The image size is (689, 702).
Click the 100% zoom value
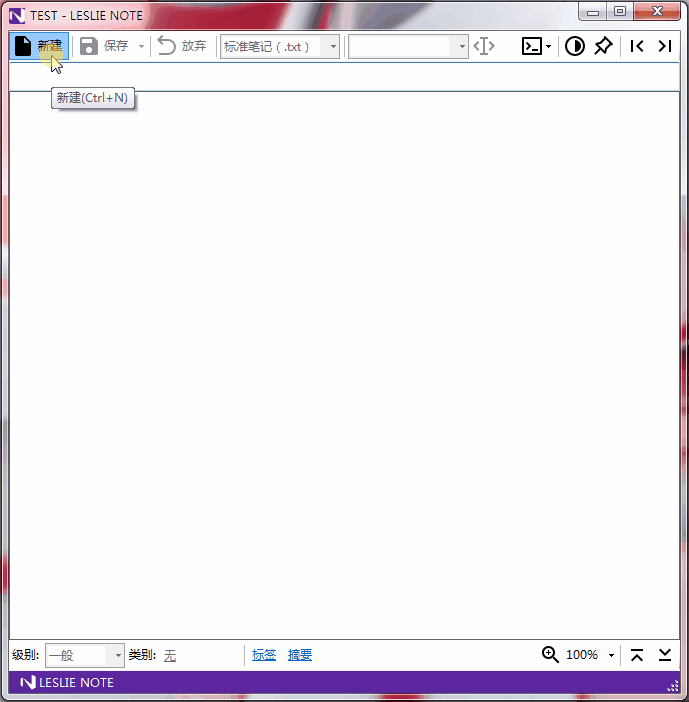coord(582,655)
